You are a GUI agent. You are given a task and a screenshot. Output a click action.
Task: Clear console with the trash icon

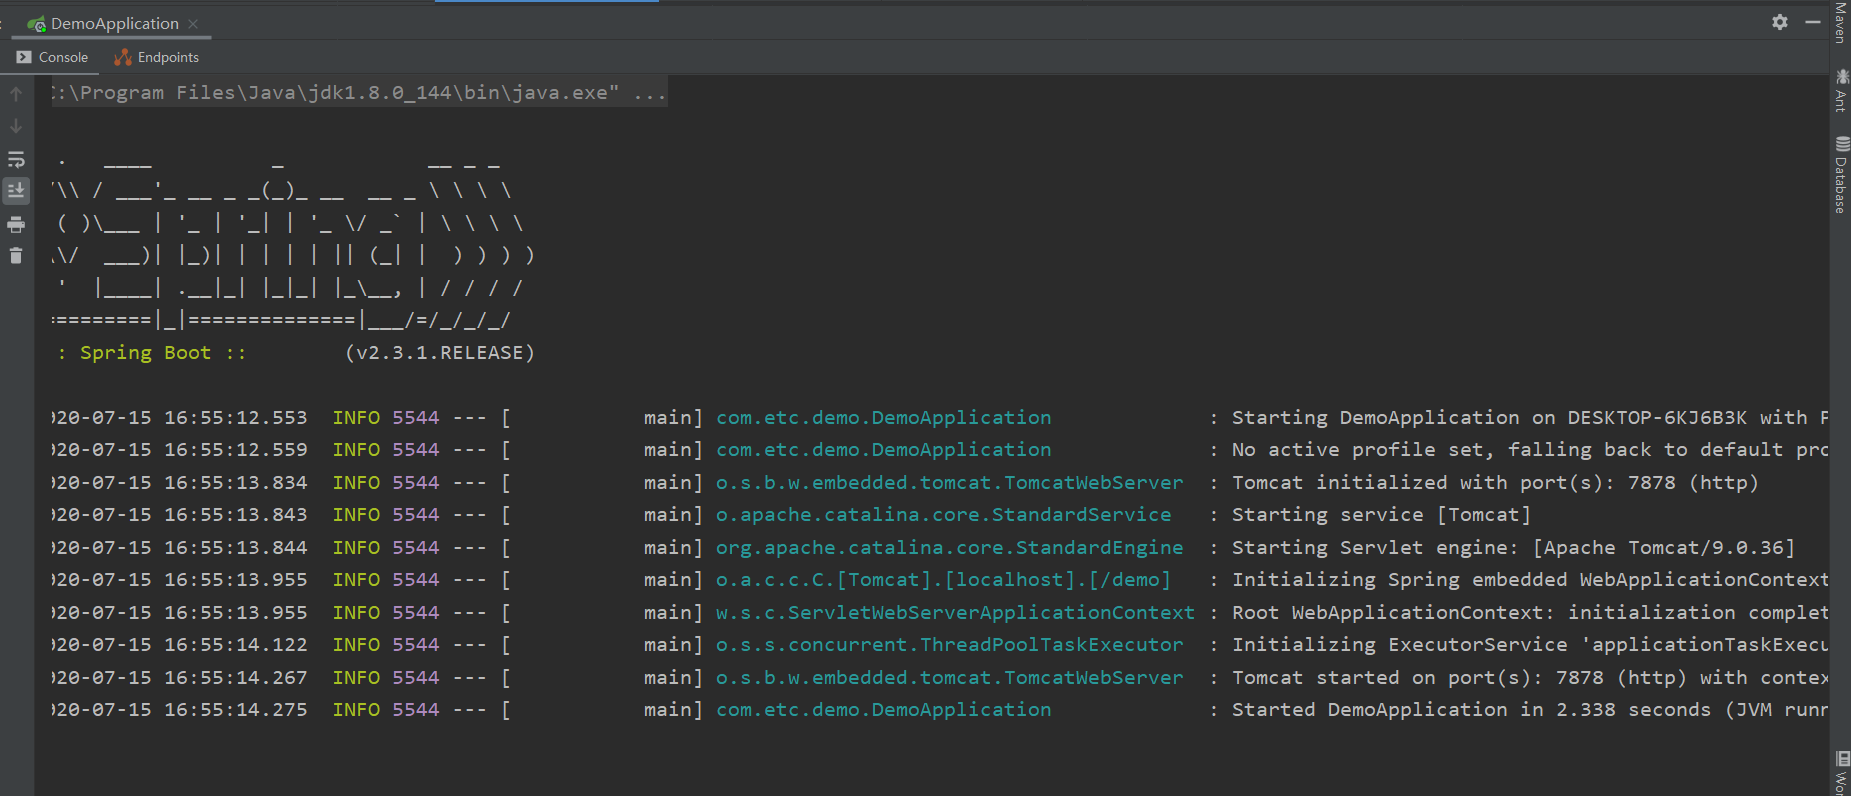point(16,256)
